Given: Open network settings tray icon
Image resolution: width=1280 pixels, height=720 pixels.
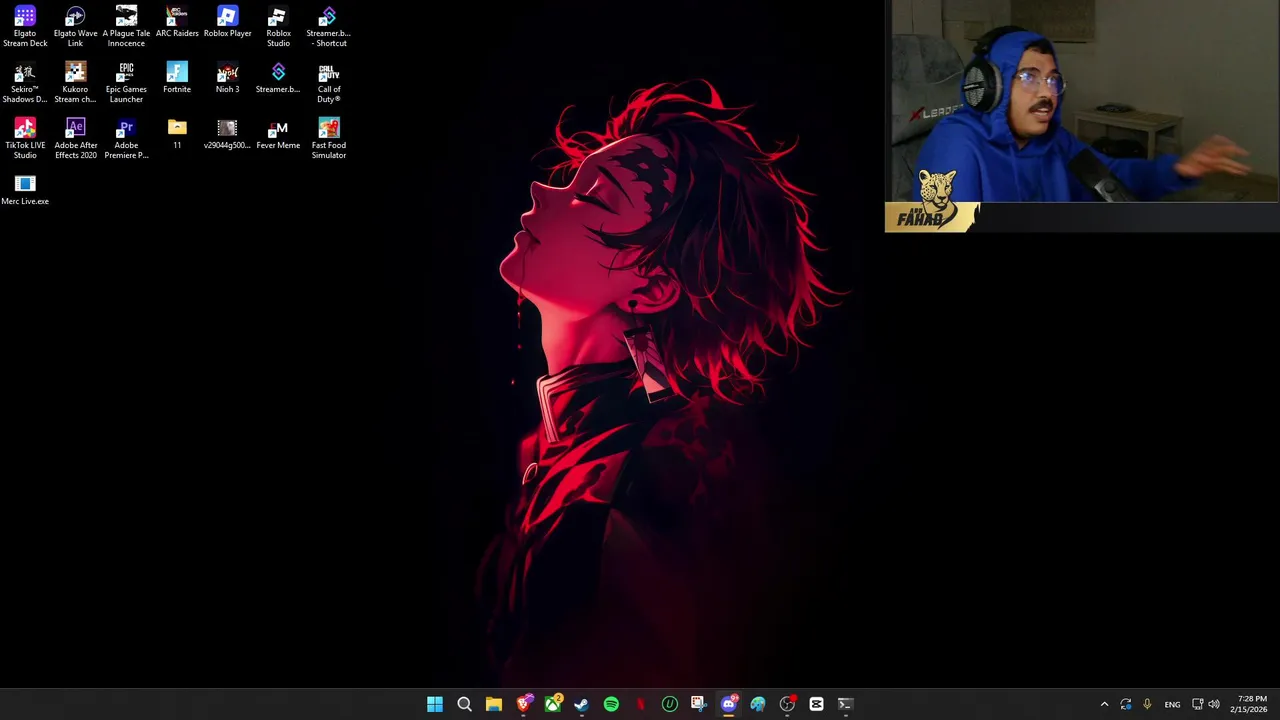Looking at the screenshot, I should (1197, 704).
